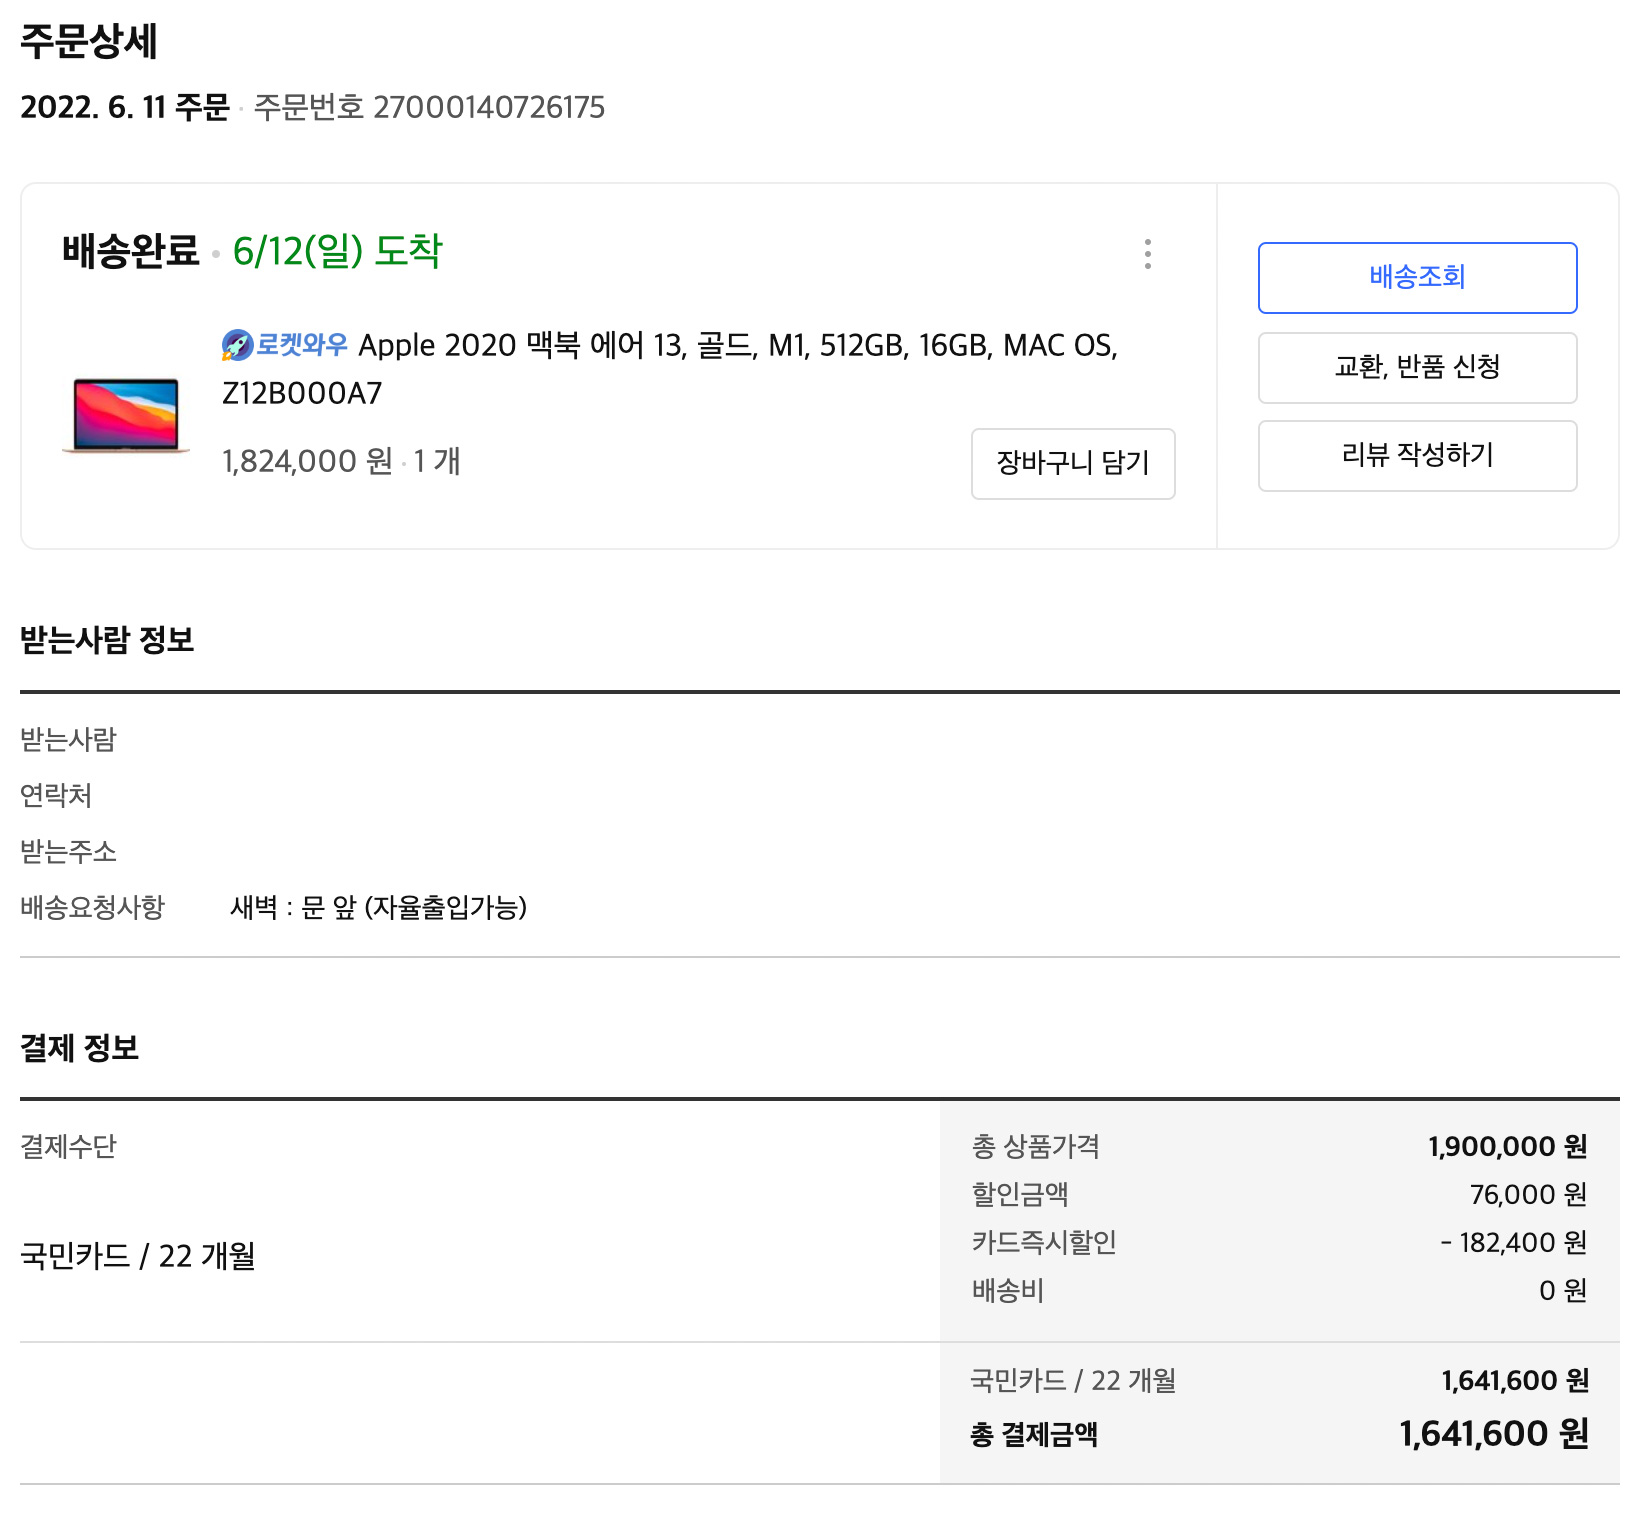This screenshot has height=1532, width=1642.
Task: Click the 배송비 label
Action: coord(1008,1290)
